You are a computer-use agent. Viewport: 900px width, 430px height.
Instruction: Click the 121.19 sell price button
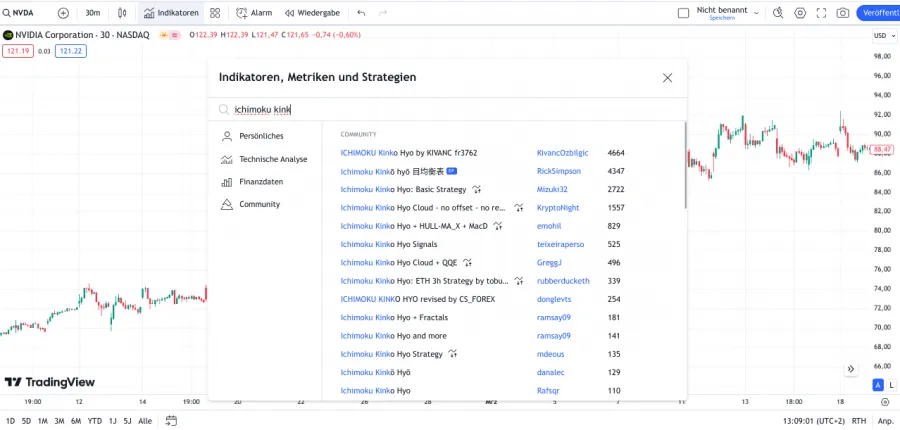pyautogui.click(x=18, y=51)
